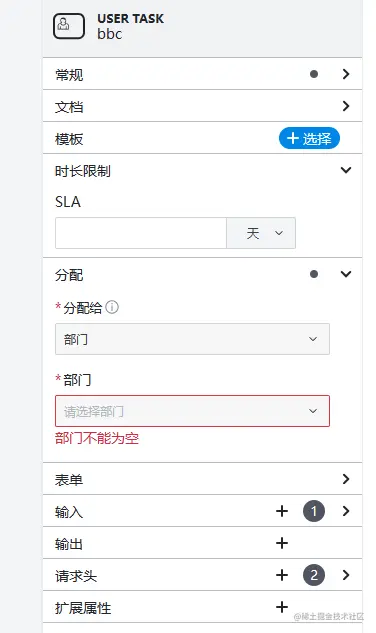Click the count badge 2 on 请求头
Viewport: 376px width, 633px height.
tap(314, 575)
